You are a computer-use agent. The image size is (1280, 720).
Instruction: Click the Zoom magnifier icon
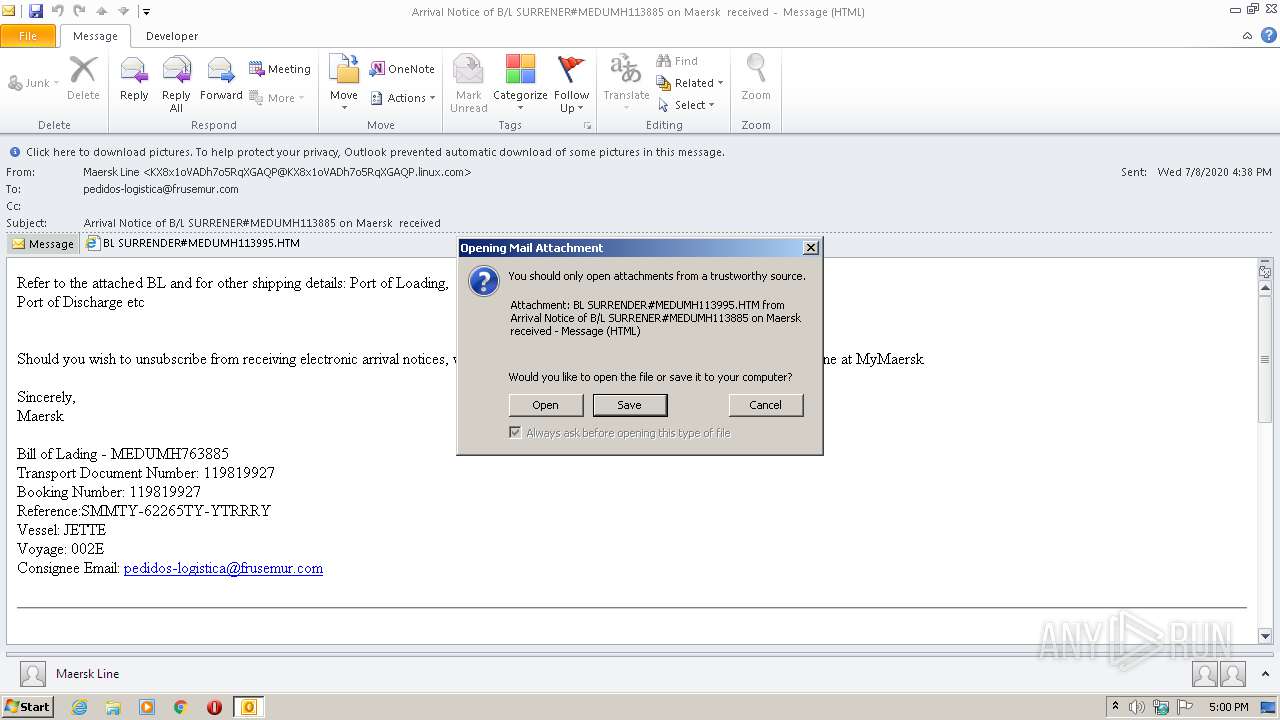click(756, 79)
